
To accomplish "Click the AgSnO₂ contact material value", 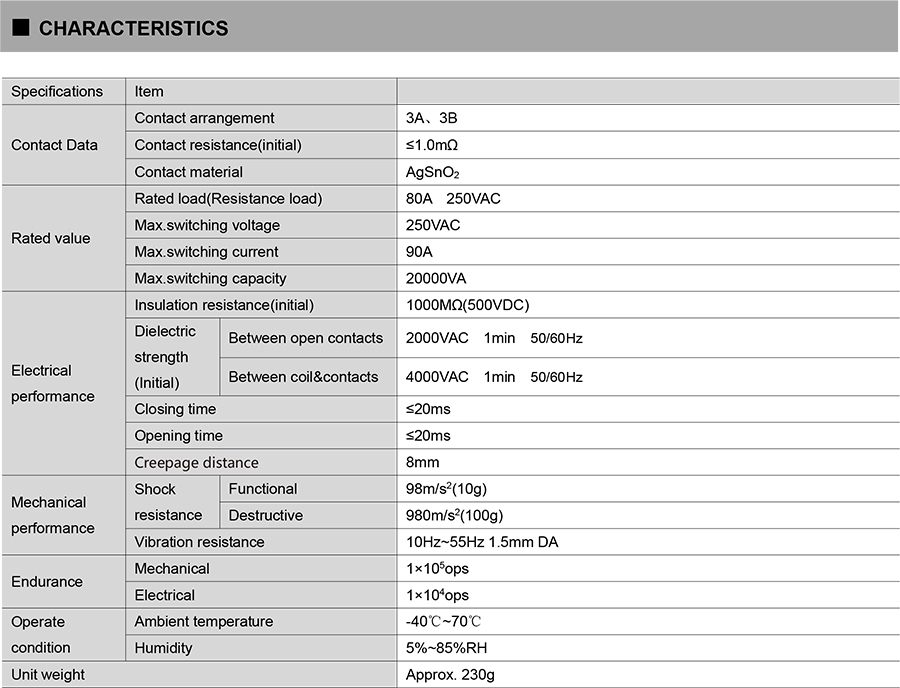I will (433, 172).
